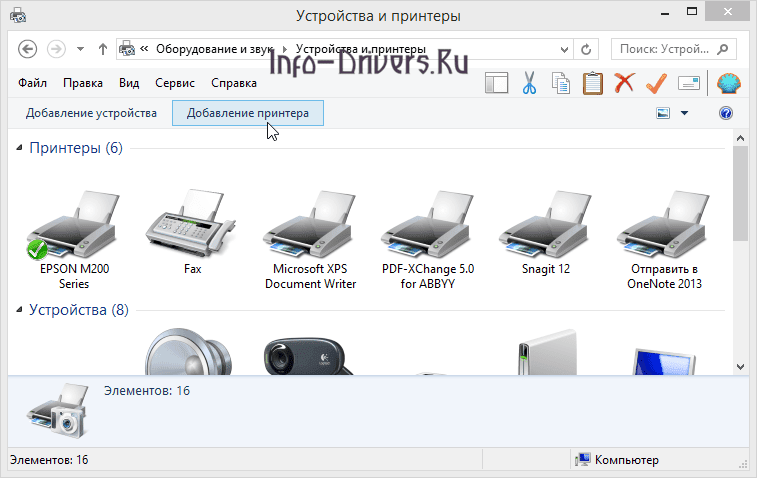The image size is (757, 478).
Task: Click the window's printer icon in title bar
Action: pos(18,15)
